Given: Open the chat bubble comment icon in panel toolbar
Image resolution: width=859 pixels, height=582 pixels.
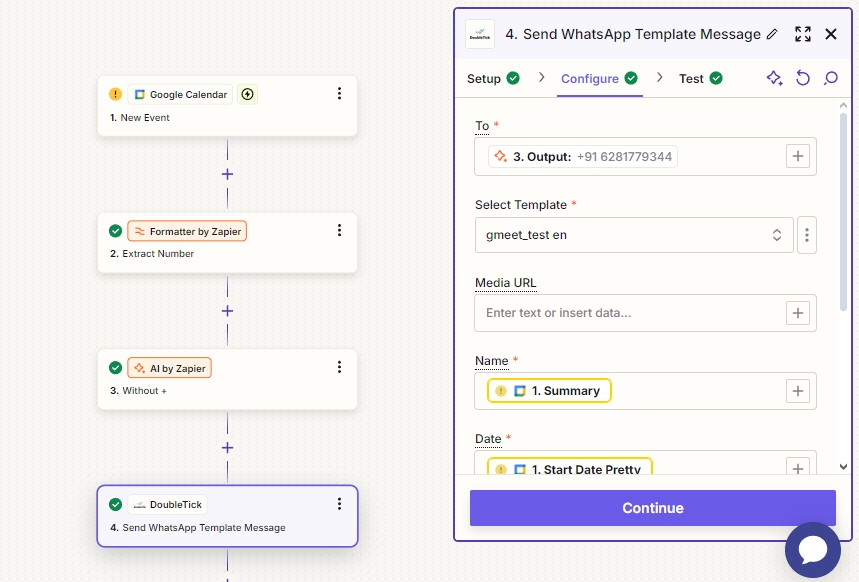Looking at the screenshot, I should tap(830, 78).
